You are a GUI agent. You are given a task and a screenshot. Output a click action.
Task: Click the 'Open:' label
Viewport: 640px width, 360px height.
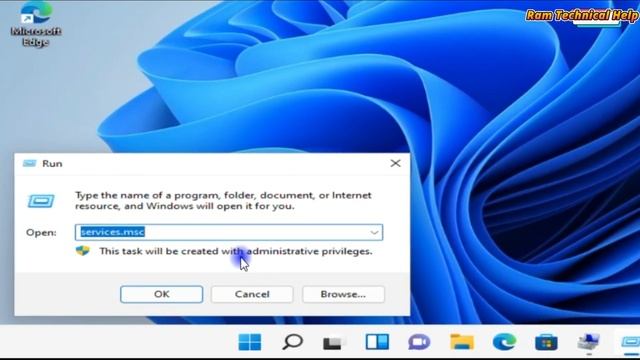coord(41,232)
